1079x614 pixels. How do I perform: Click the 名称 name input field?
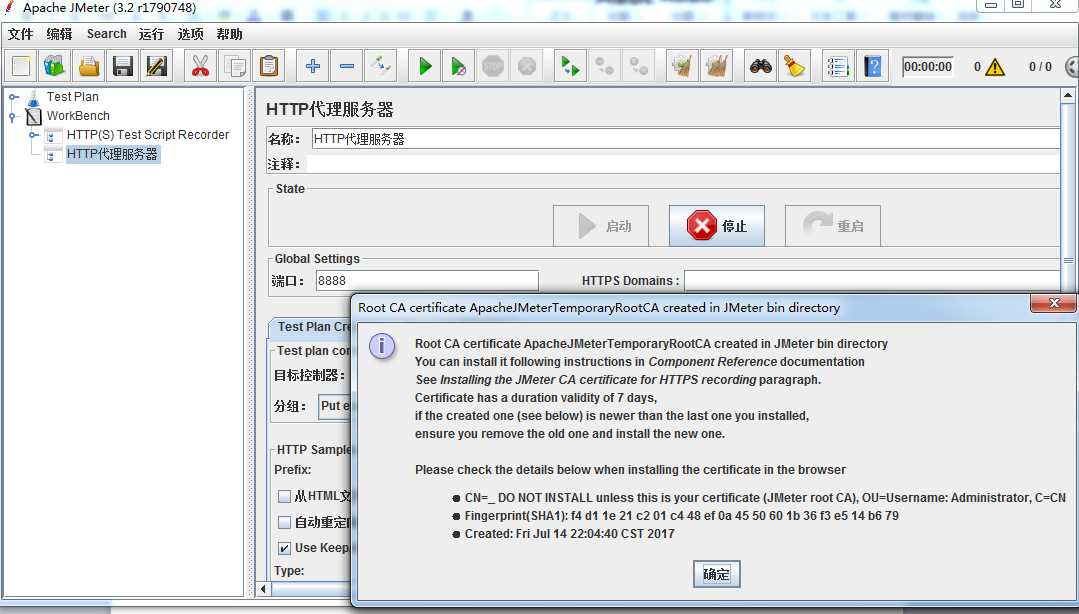(x=685, y=139)
